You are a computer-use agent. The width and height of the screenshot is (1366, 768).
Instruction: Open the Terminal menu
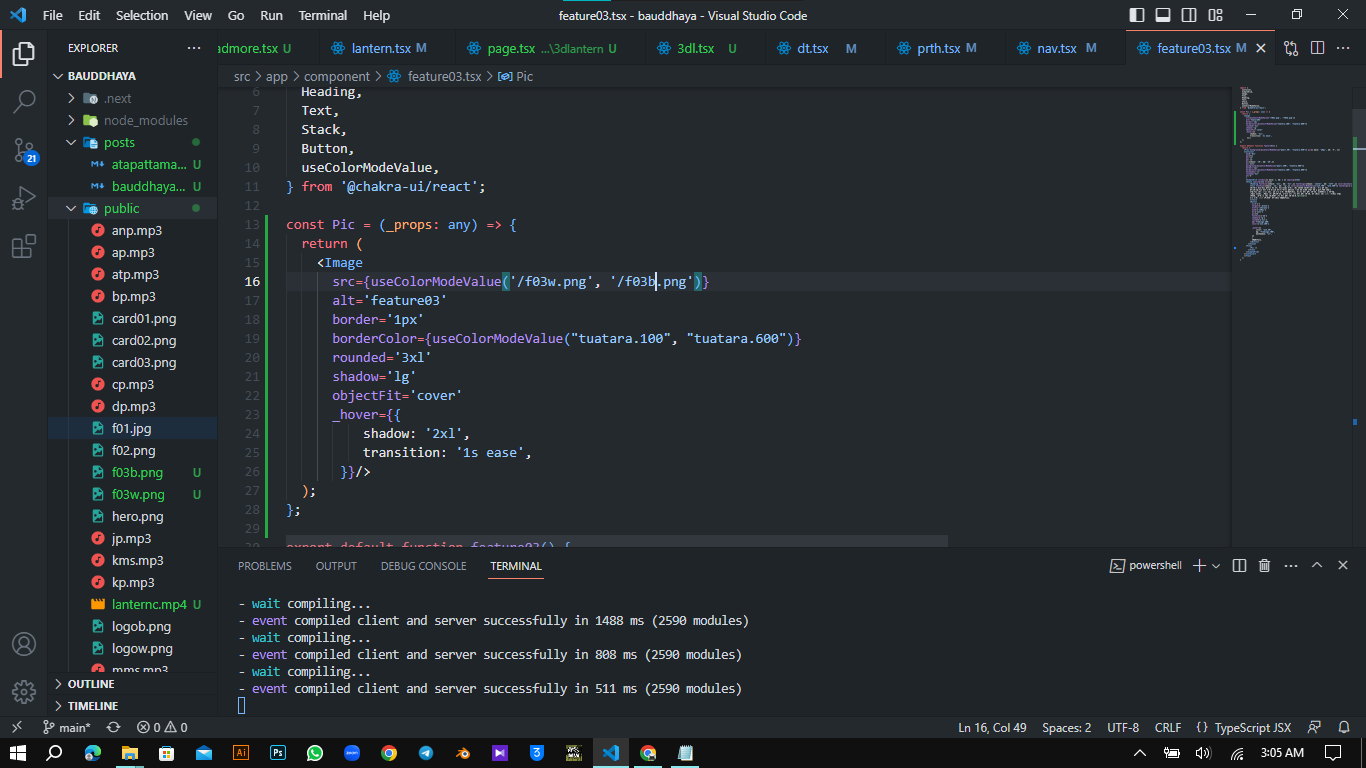click(x=323, y=15)
